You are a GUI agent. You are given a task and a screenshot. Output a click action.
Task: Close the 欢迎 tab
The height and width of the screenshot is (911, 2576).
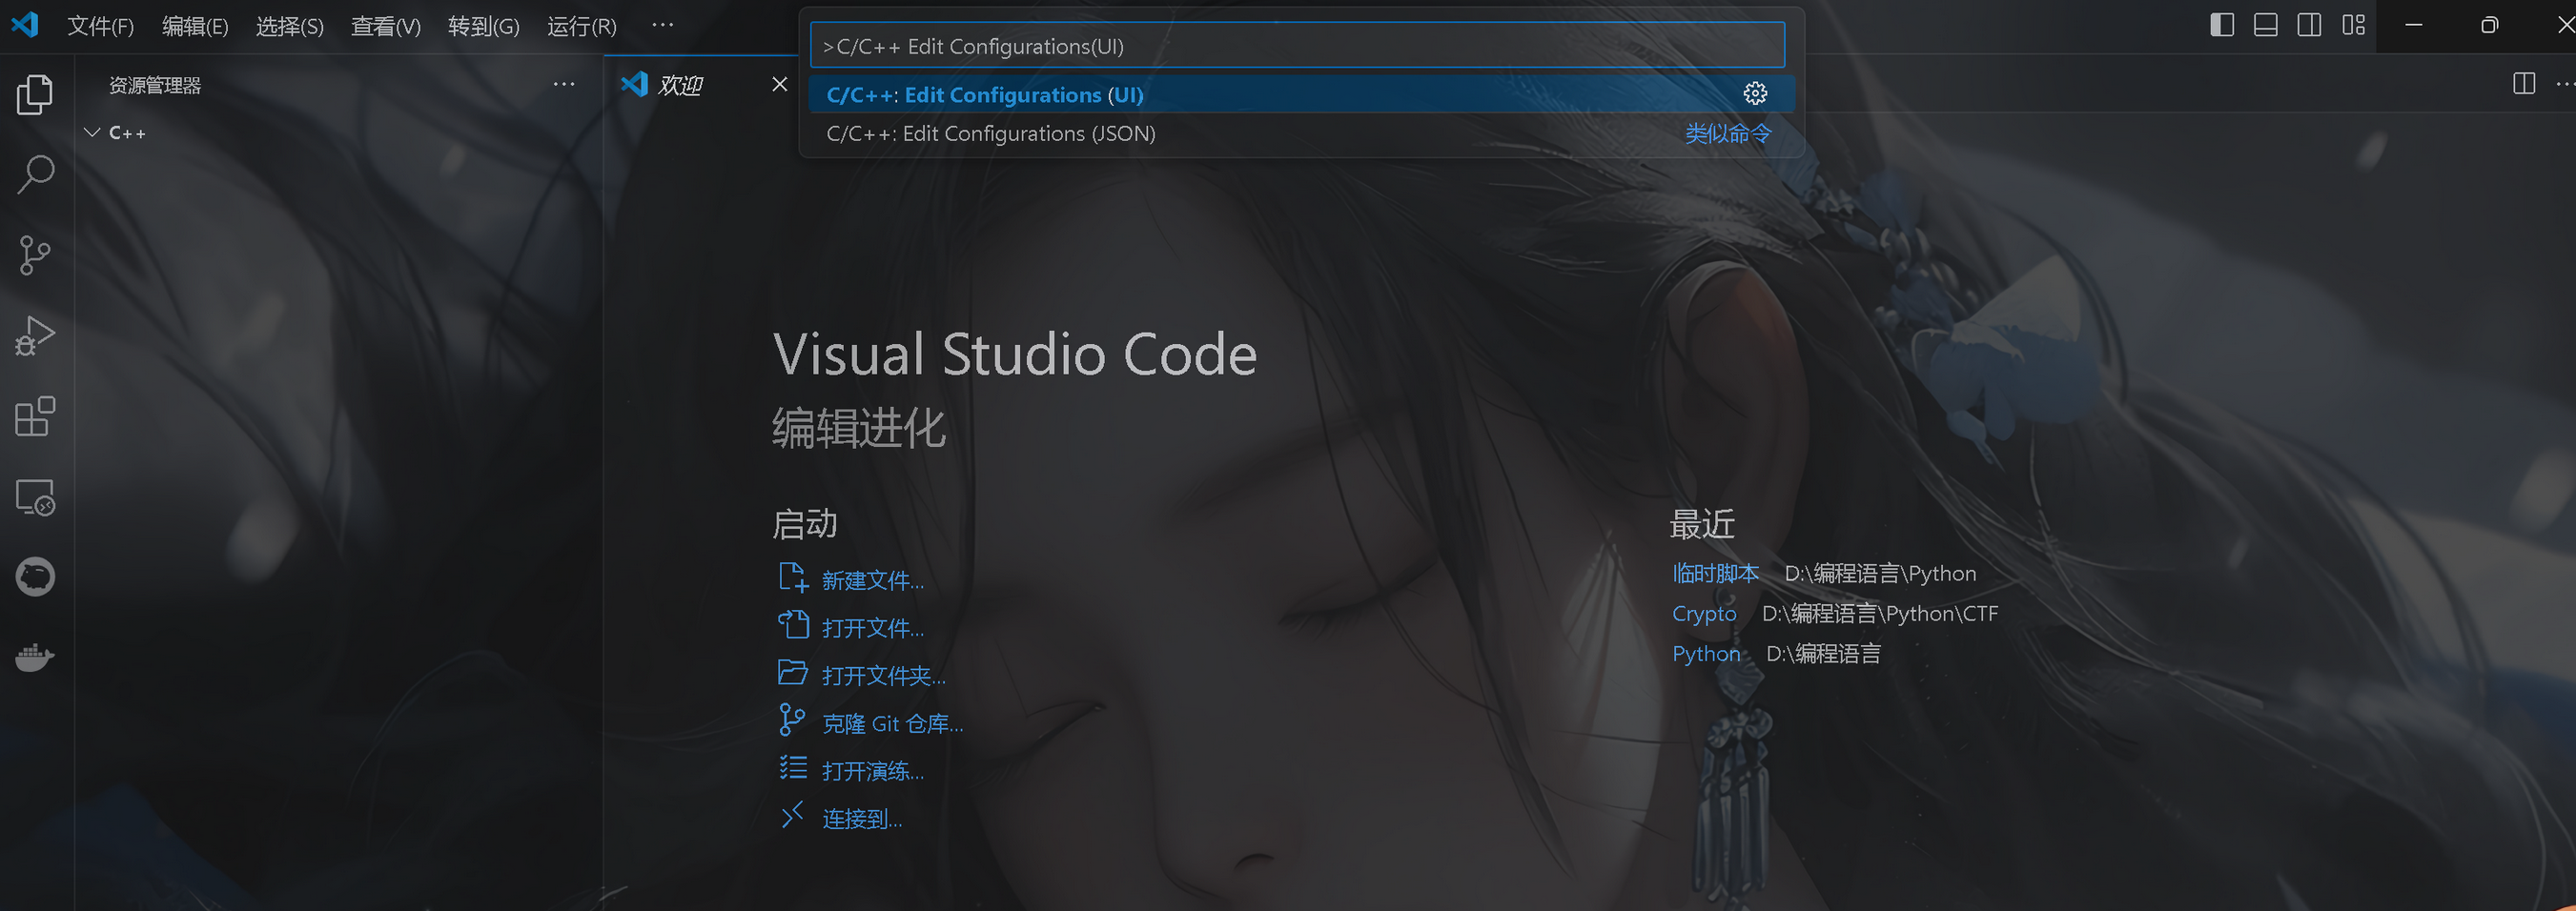click(x=780, y=84)
